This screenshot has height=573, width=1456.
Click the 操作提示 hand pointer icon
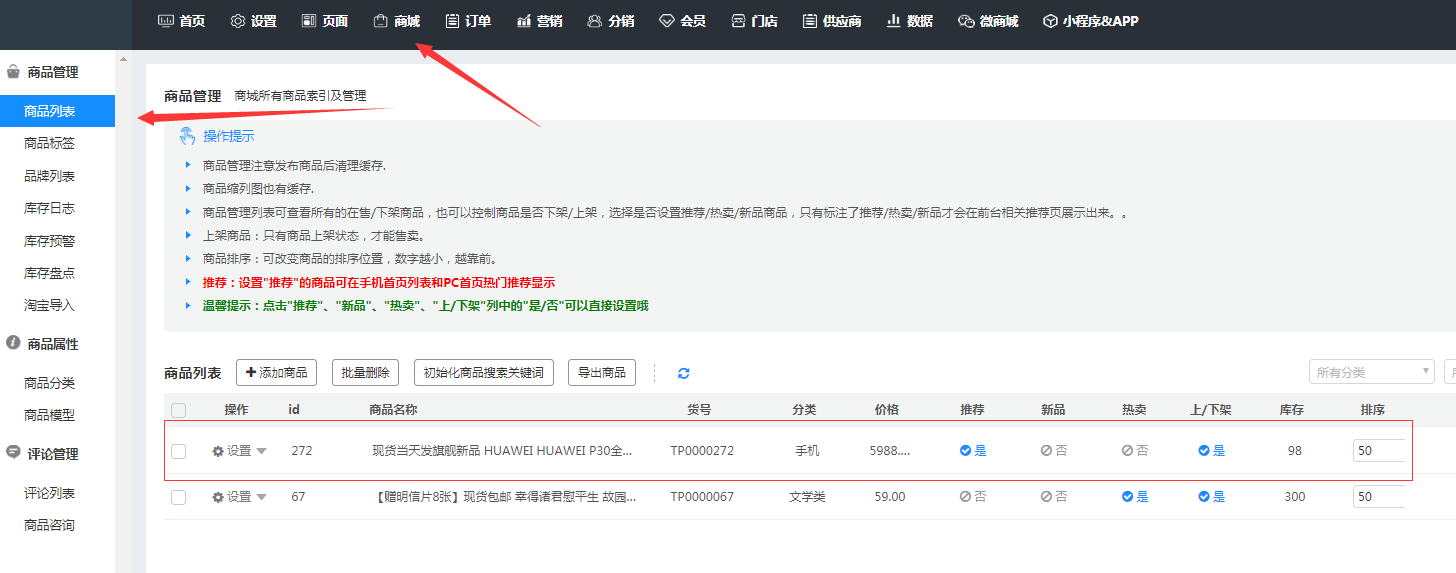coord(187,137)
